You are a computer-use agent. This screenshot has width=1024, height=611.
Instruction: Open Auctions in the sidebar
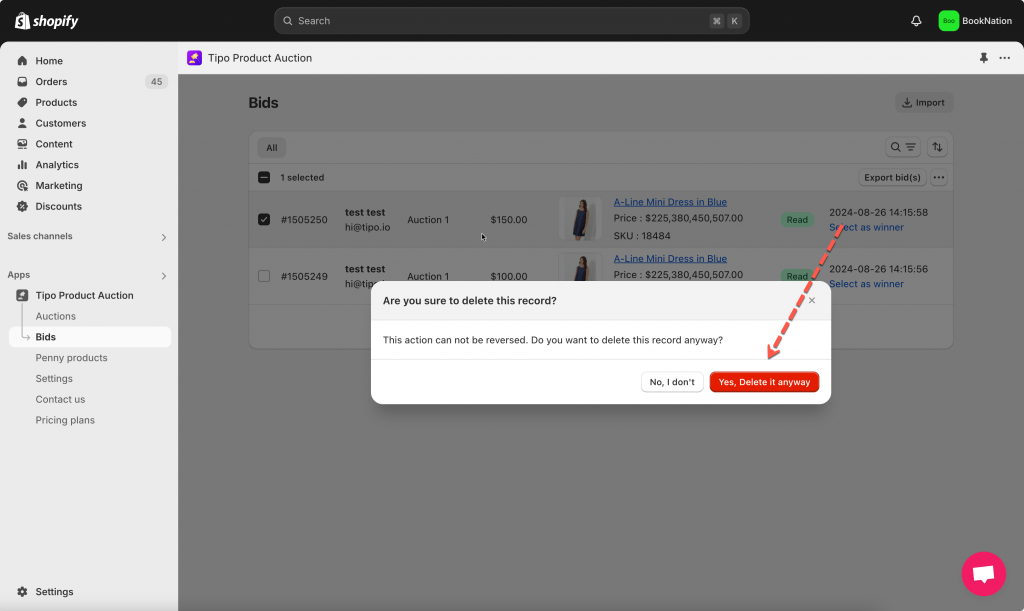point(56,316)
